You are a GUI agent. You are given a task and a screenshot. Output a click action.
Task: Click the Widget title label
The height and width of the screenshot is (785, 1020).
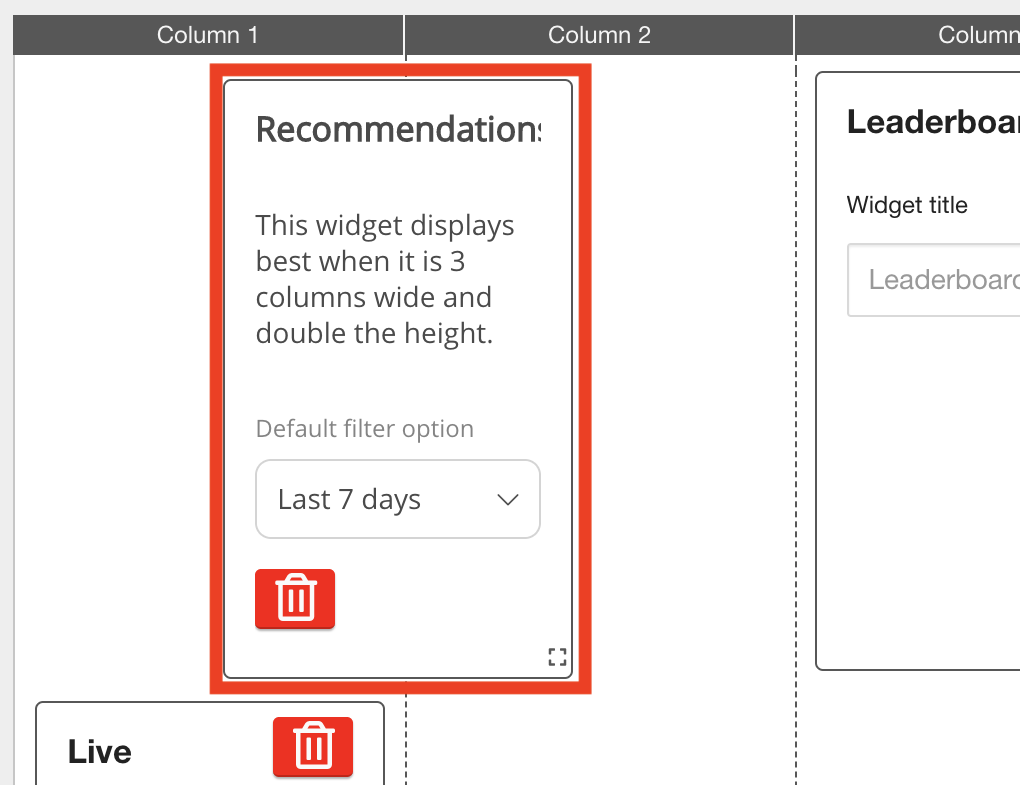pyautogui.click(x=907, y=205)
